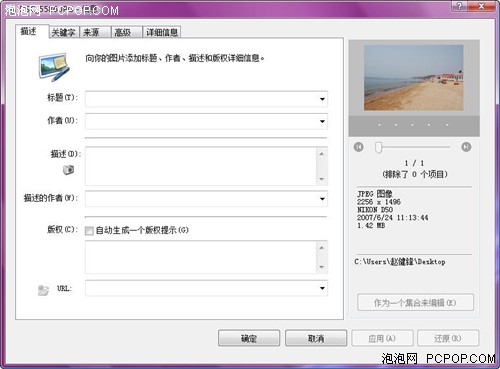Click the 2256 x 1496 dimensions text
Viewport: 500px width, 369px height.
click(x=379, y=202)
